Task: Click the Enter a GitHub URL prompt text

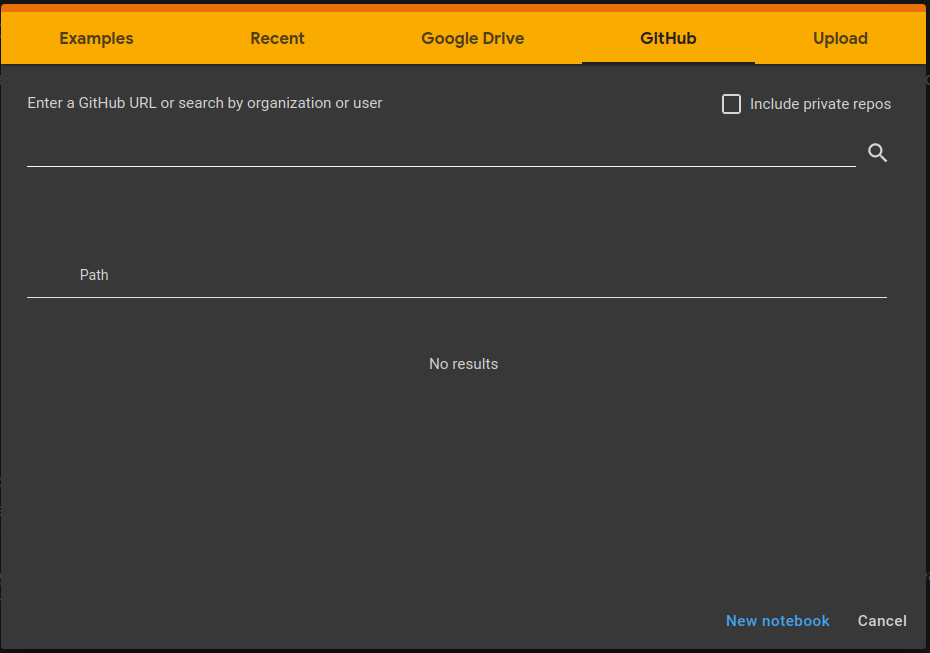Action: click(205, 103)
